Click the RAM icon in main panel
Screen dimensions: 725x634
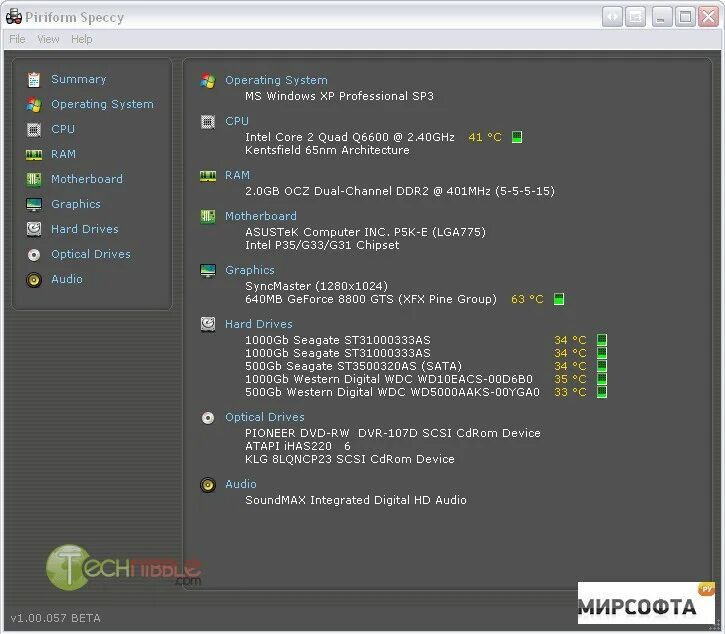[208, 176]
